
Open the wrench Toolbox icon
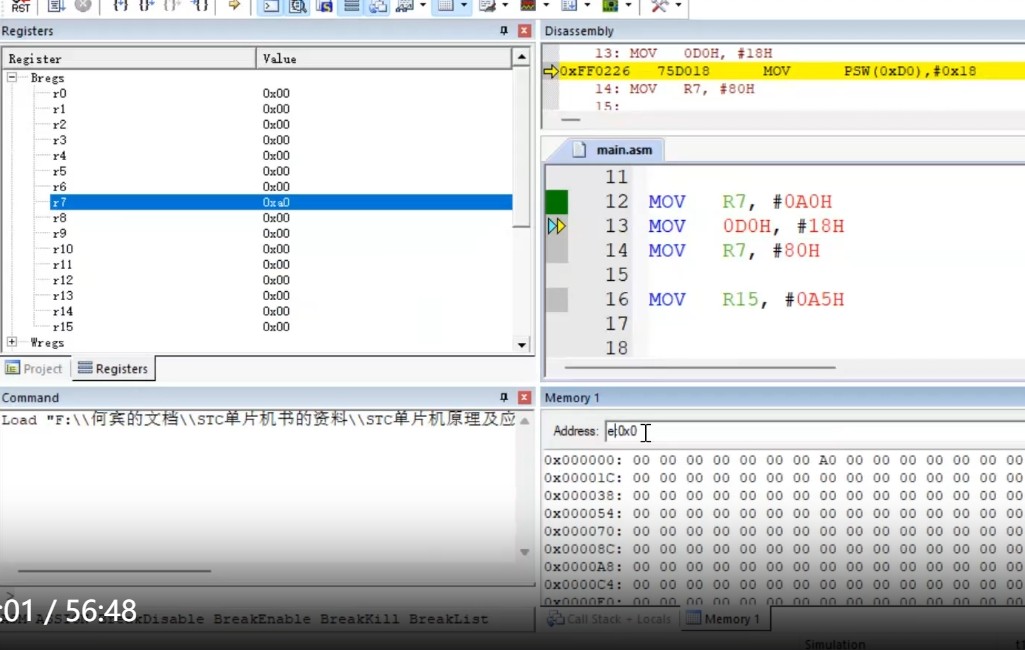click(660, 6)
